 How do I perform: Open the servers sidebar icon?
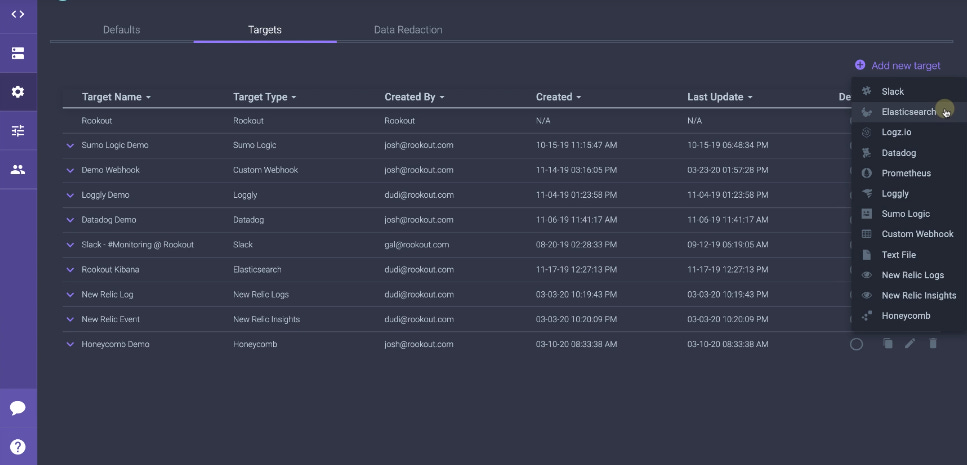click(18, 54)
